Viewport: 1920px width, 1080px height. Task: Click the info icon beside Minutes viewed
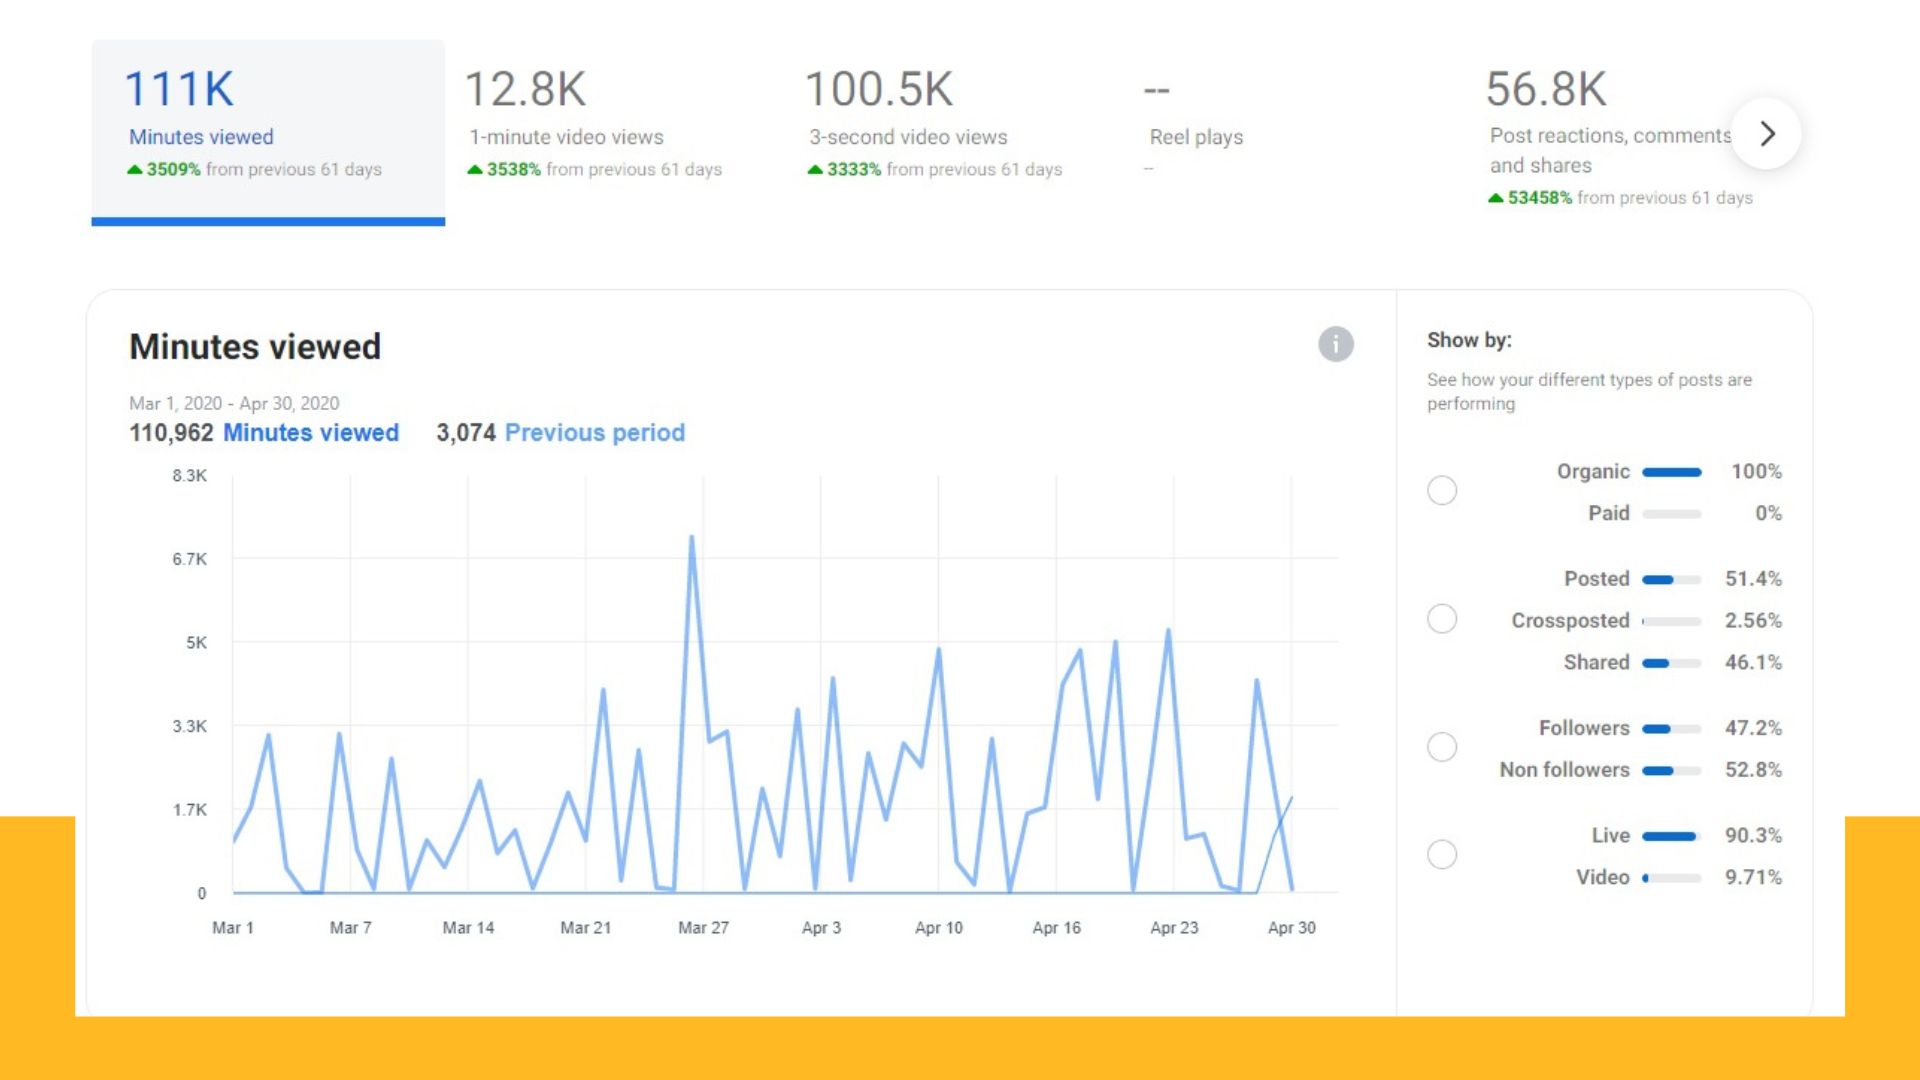[1335, 344]
